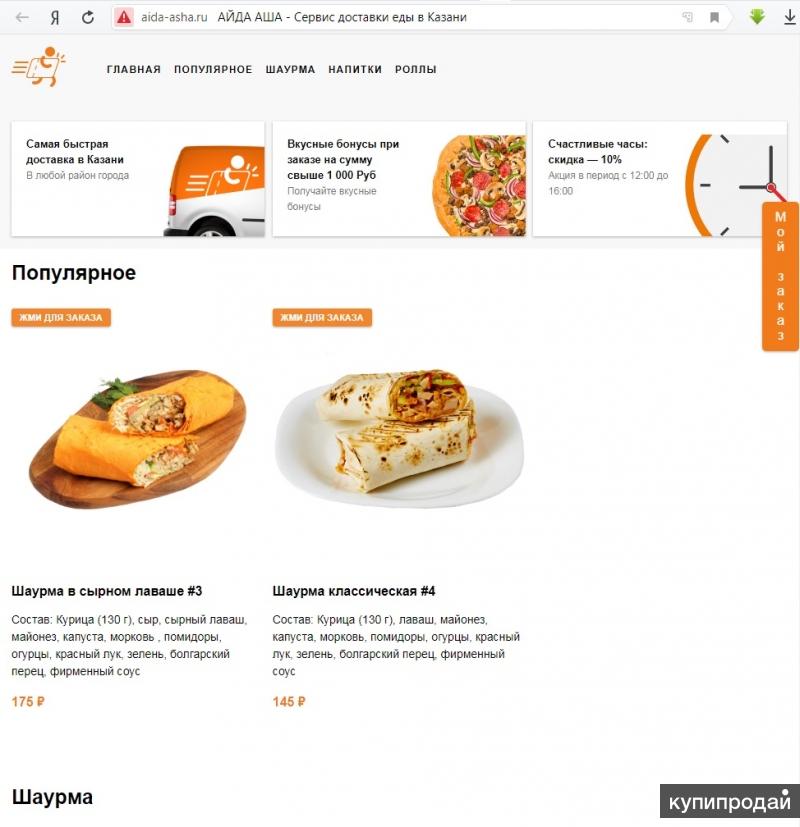Open the ГЛАВНАЯ menu item

coord(133,70)
